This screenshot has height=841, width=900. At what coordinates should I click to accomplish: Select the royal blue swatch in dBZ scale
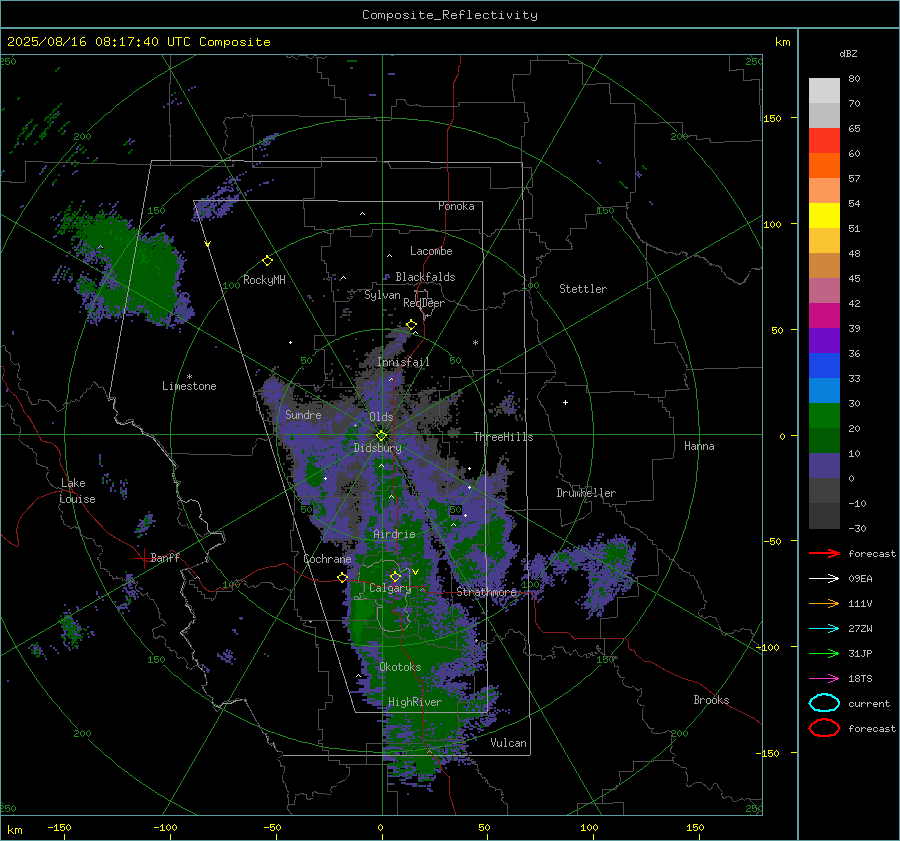click(x=824, y=365)
